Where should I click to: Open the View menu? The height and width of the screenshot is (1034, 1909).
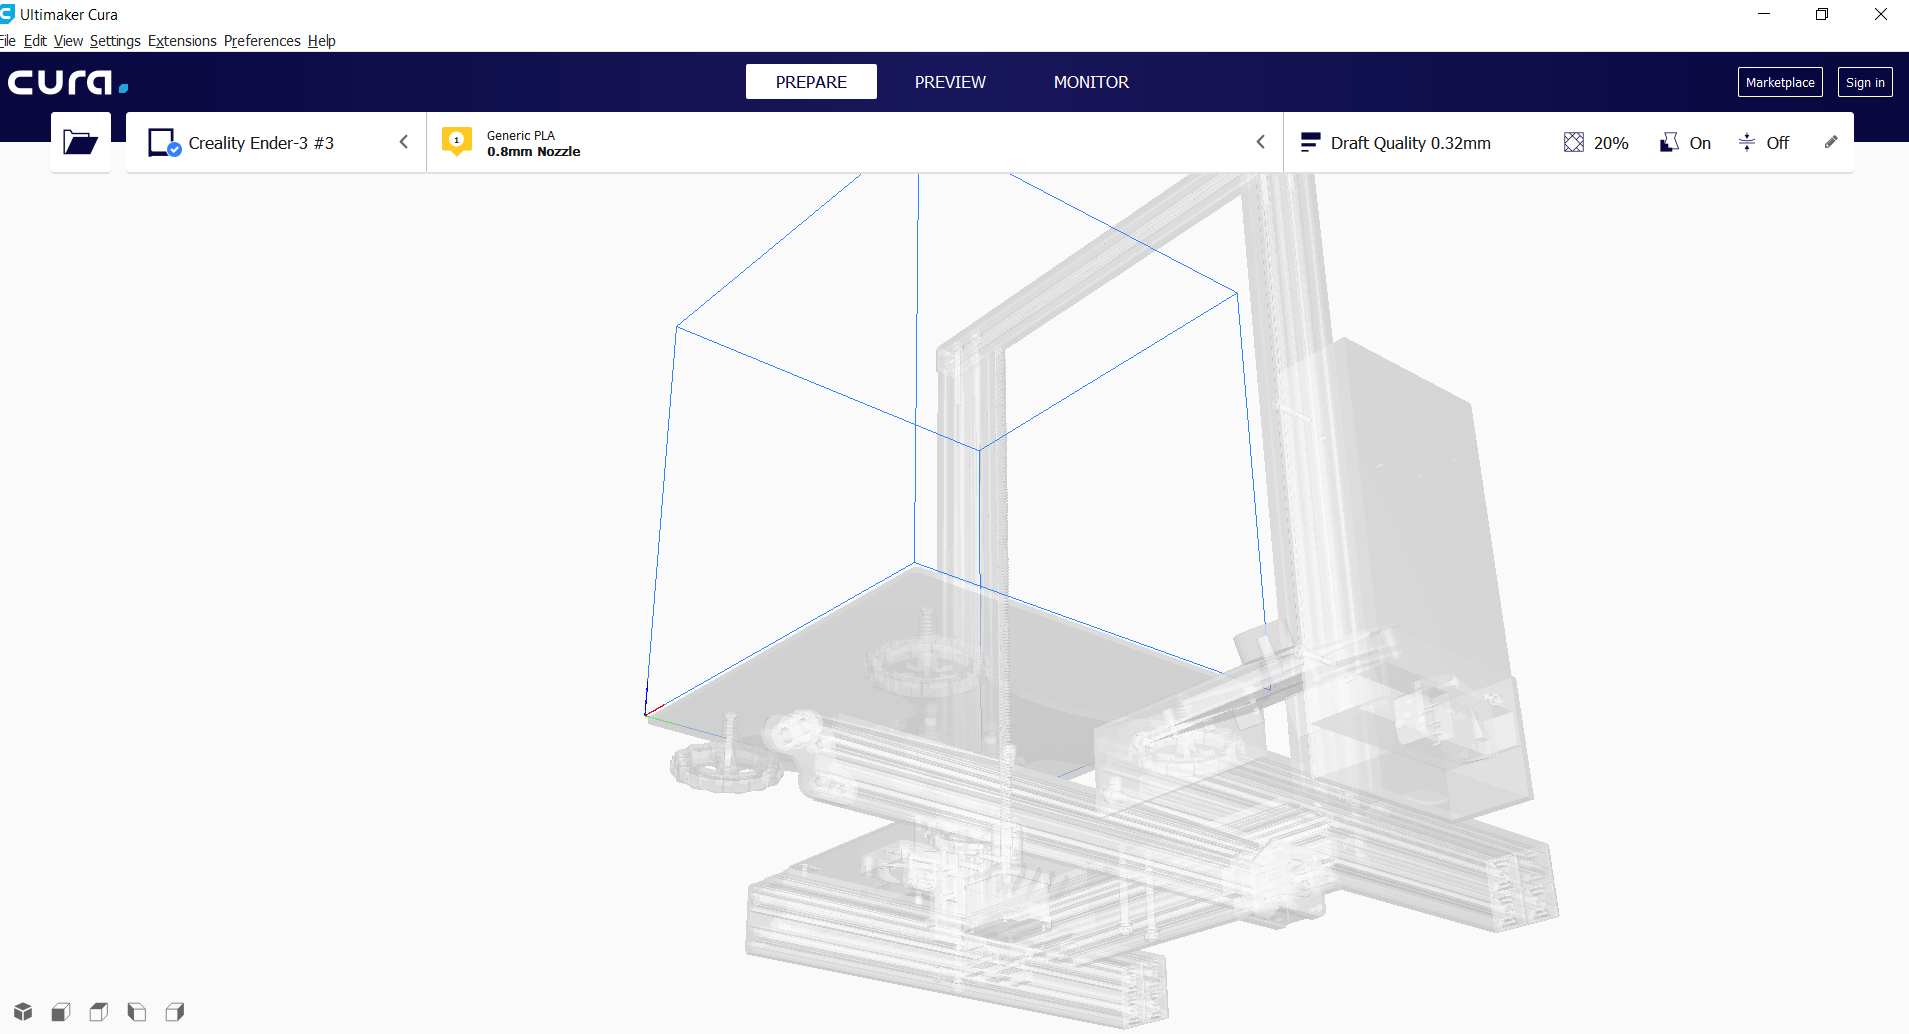click(x=68, y=41)
